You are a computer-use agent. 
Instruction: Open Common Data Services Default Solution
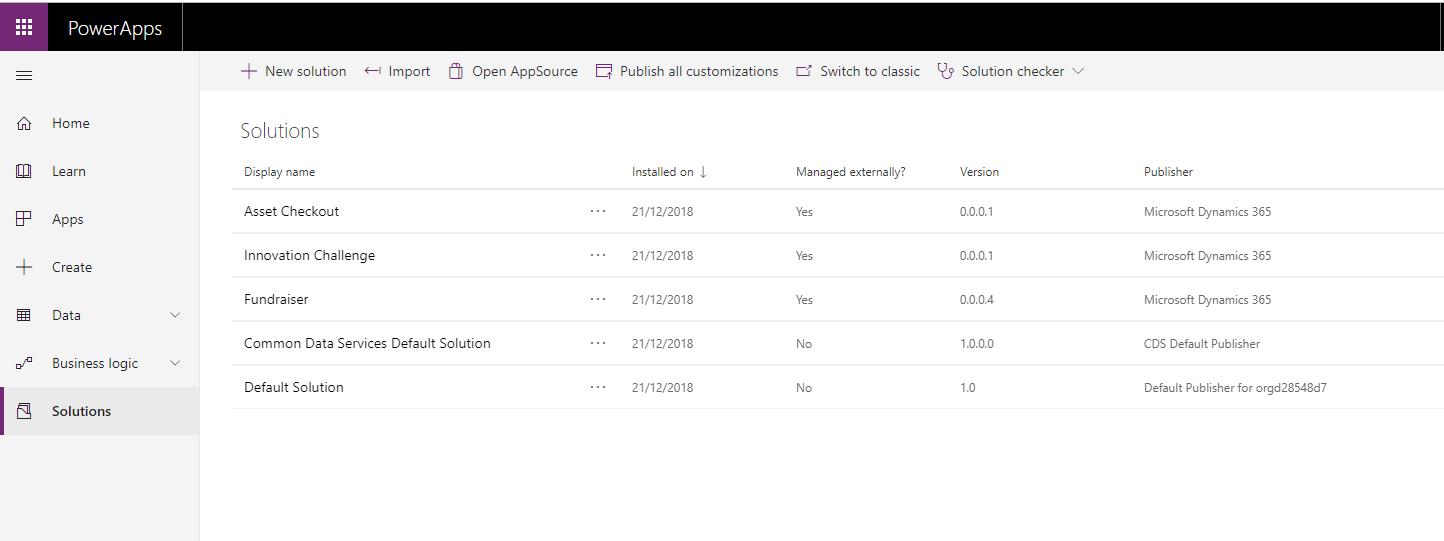click(367, 343)
